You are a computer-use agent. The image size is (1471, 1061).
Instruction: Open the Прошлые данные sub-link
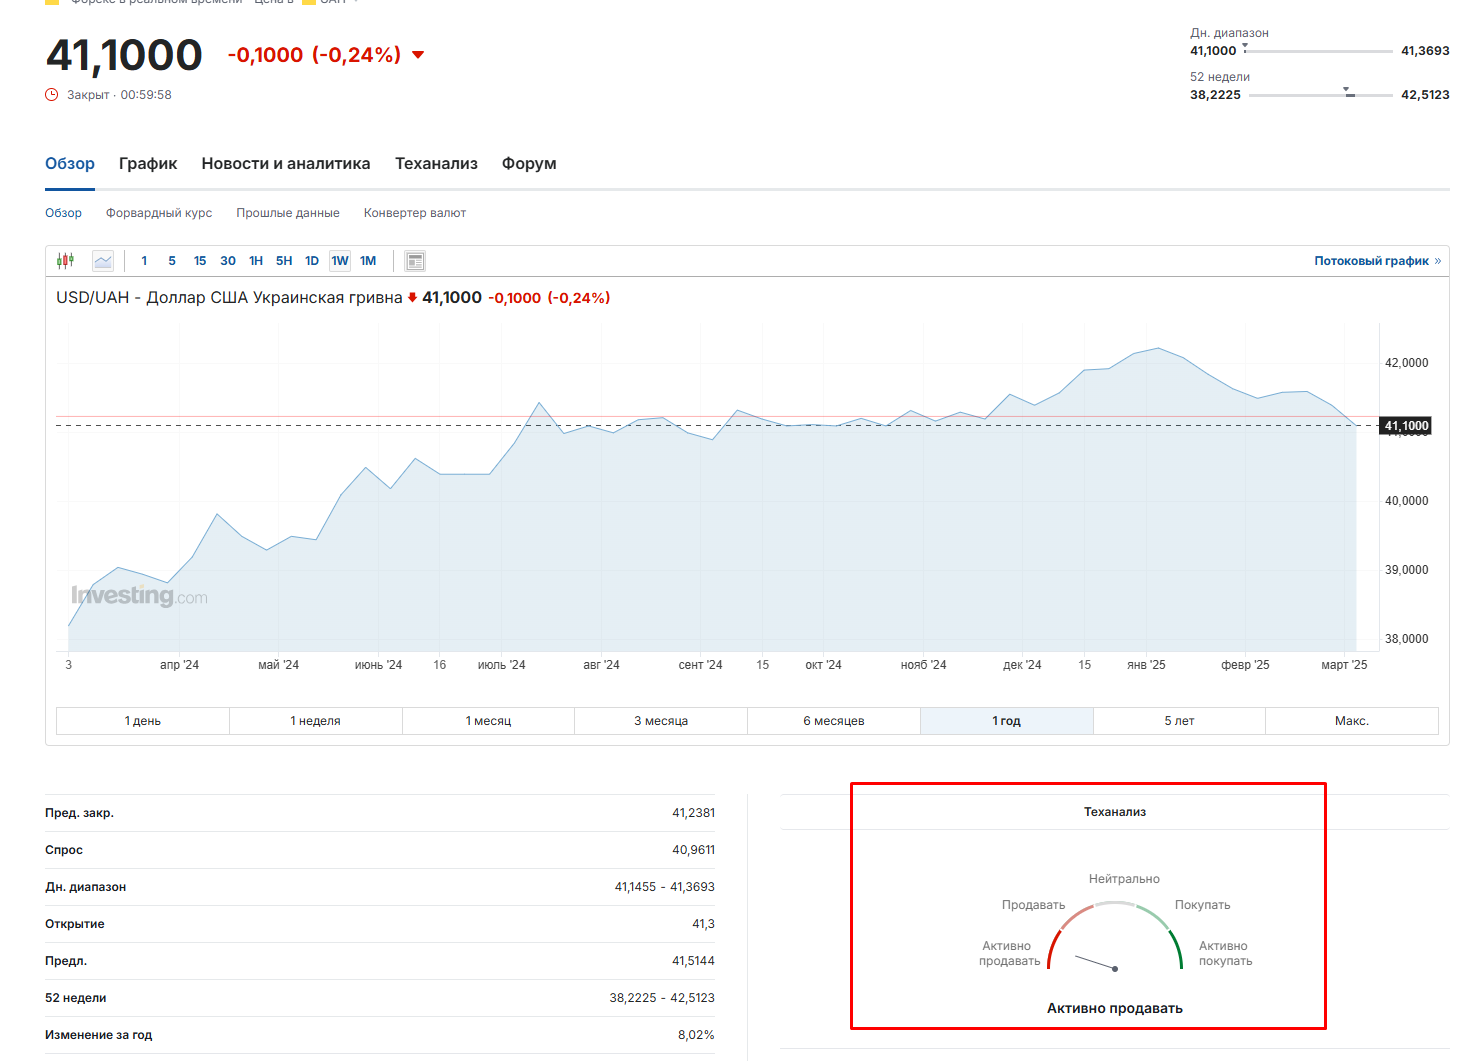click(288, 213)
